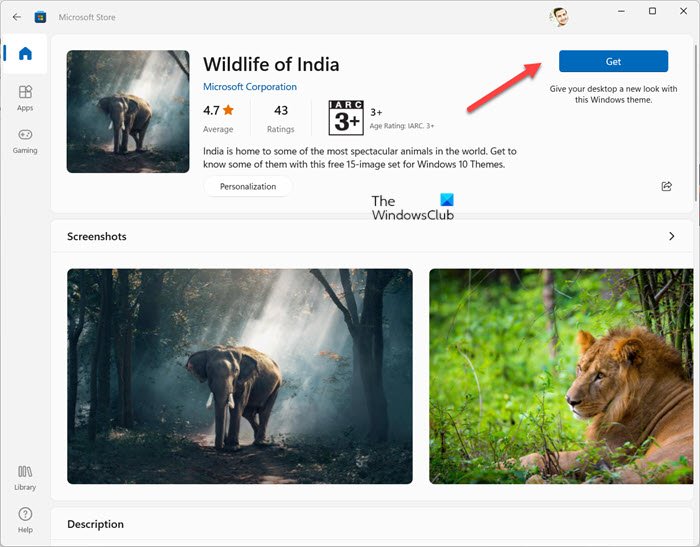Click the share icon

[667, 186]
